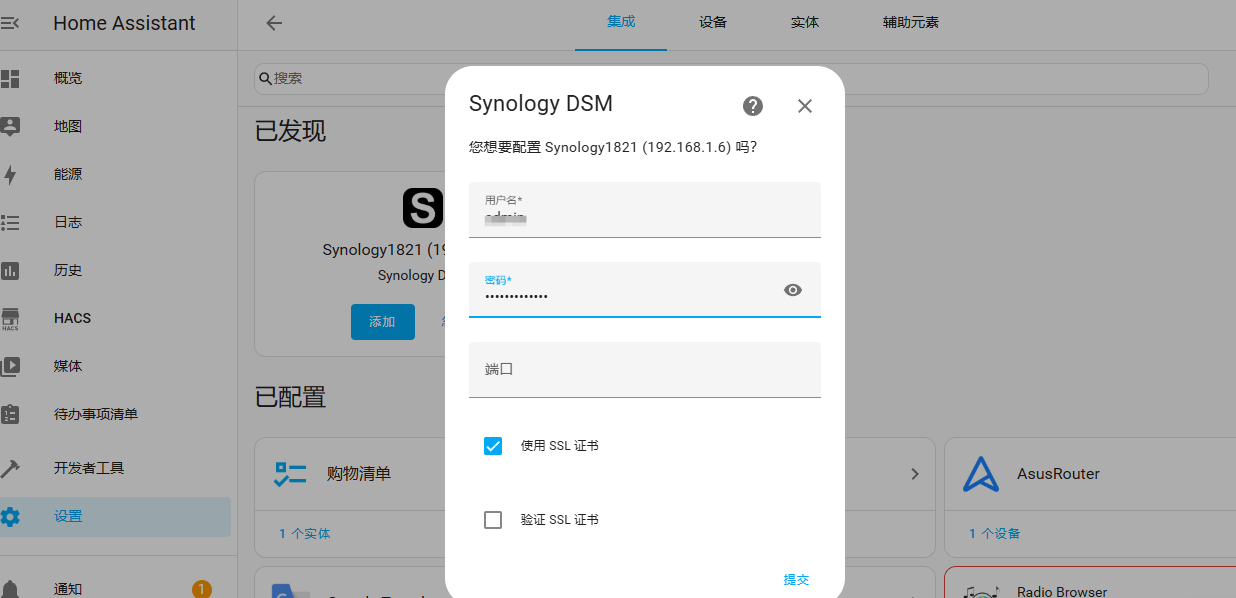Expand the 购物清单 card chevron
The width and height of the screenshot is (1236, 598).
pyautogui.click(x=914, y=474)
